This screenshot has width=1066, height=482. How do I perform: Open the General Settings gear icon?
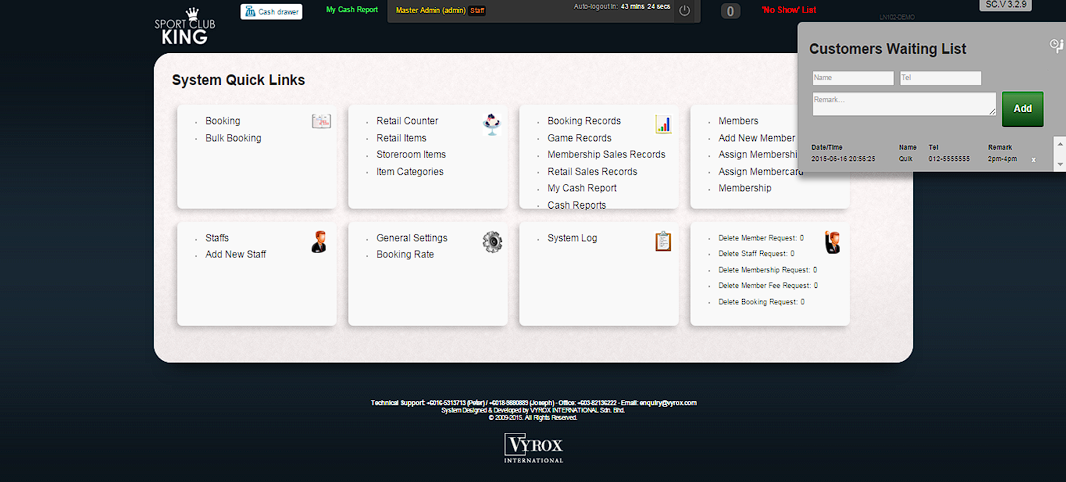[x=492, y=241]
